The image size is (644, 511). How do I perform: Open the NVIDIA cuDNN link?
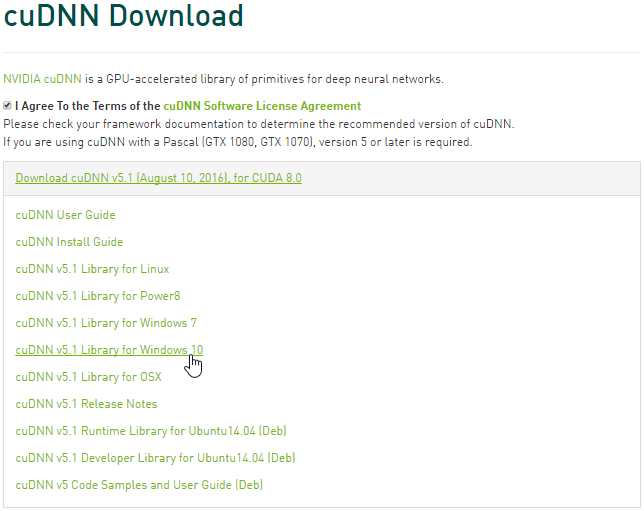point(42,78)
